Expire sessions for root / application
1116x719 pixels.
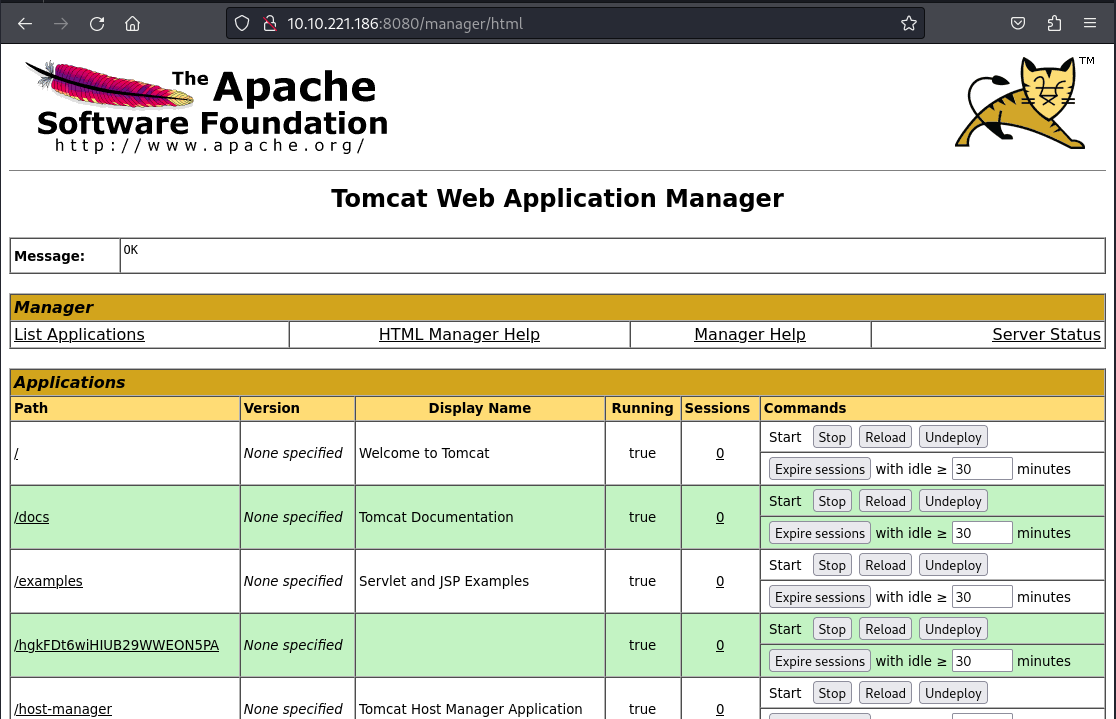point(820,469)
